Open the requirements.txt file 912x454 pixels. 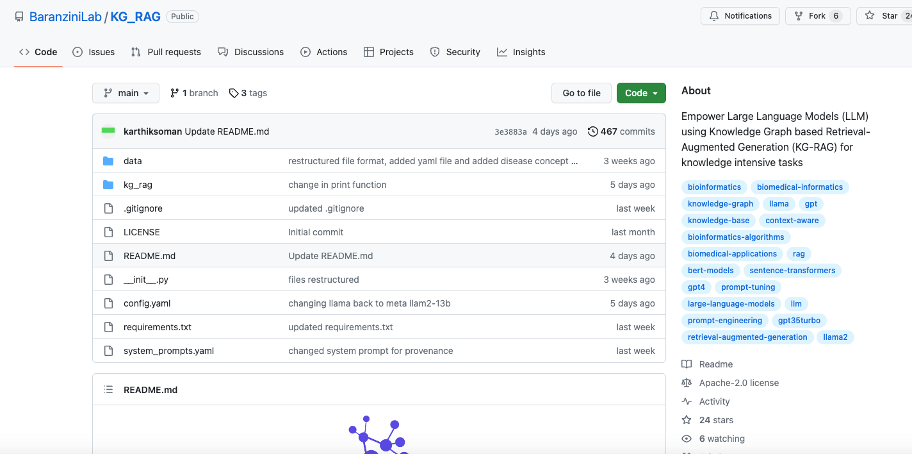point(157,327)
